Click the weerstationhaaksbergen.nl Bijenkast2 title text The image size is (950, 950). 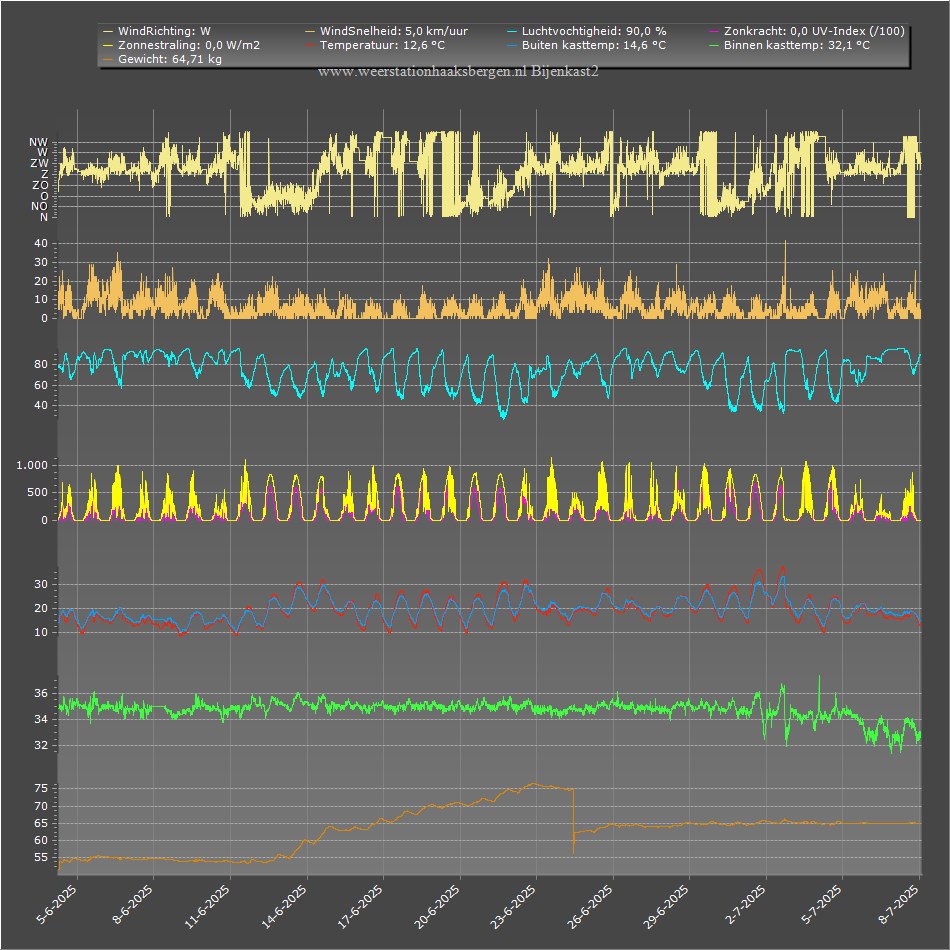point(458,71)
